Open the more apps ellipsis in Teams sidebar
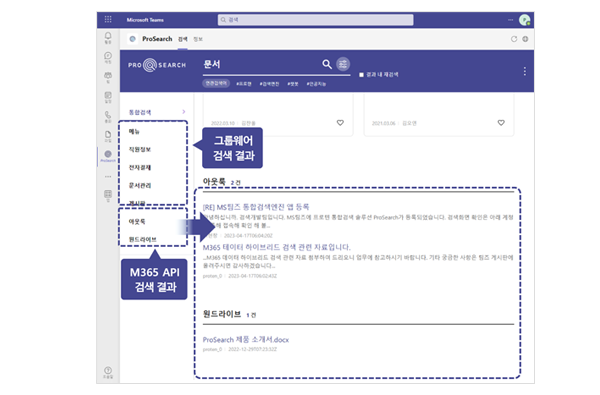The width and height of the screenshot is (600, 395). (x=108, y=176)
